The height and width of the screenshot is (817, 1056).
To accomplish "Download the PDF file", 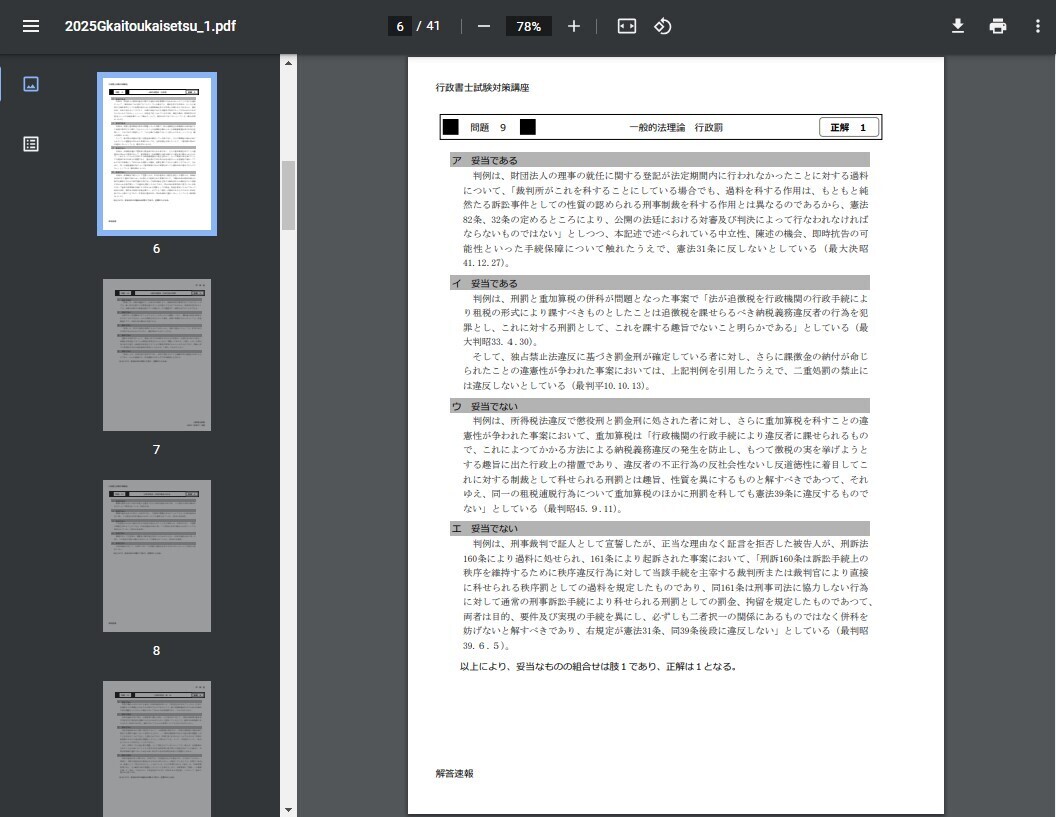I will tap(957, 26).
